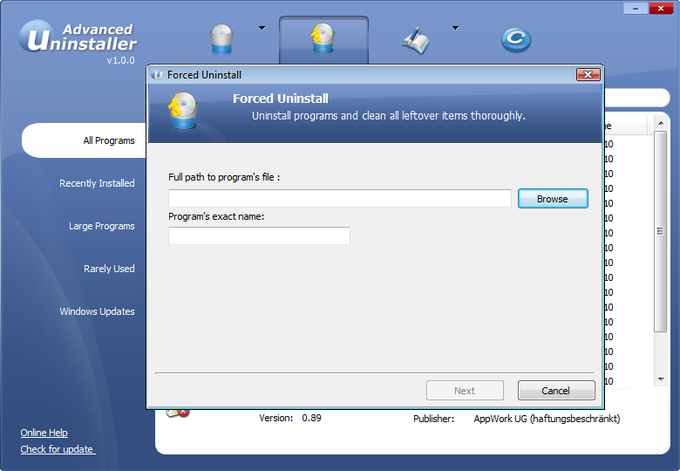Expand the dropdown arrow beside the notepad icon

point(455,28)
